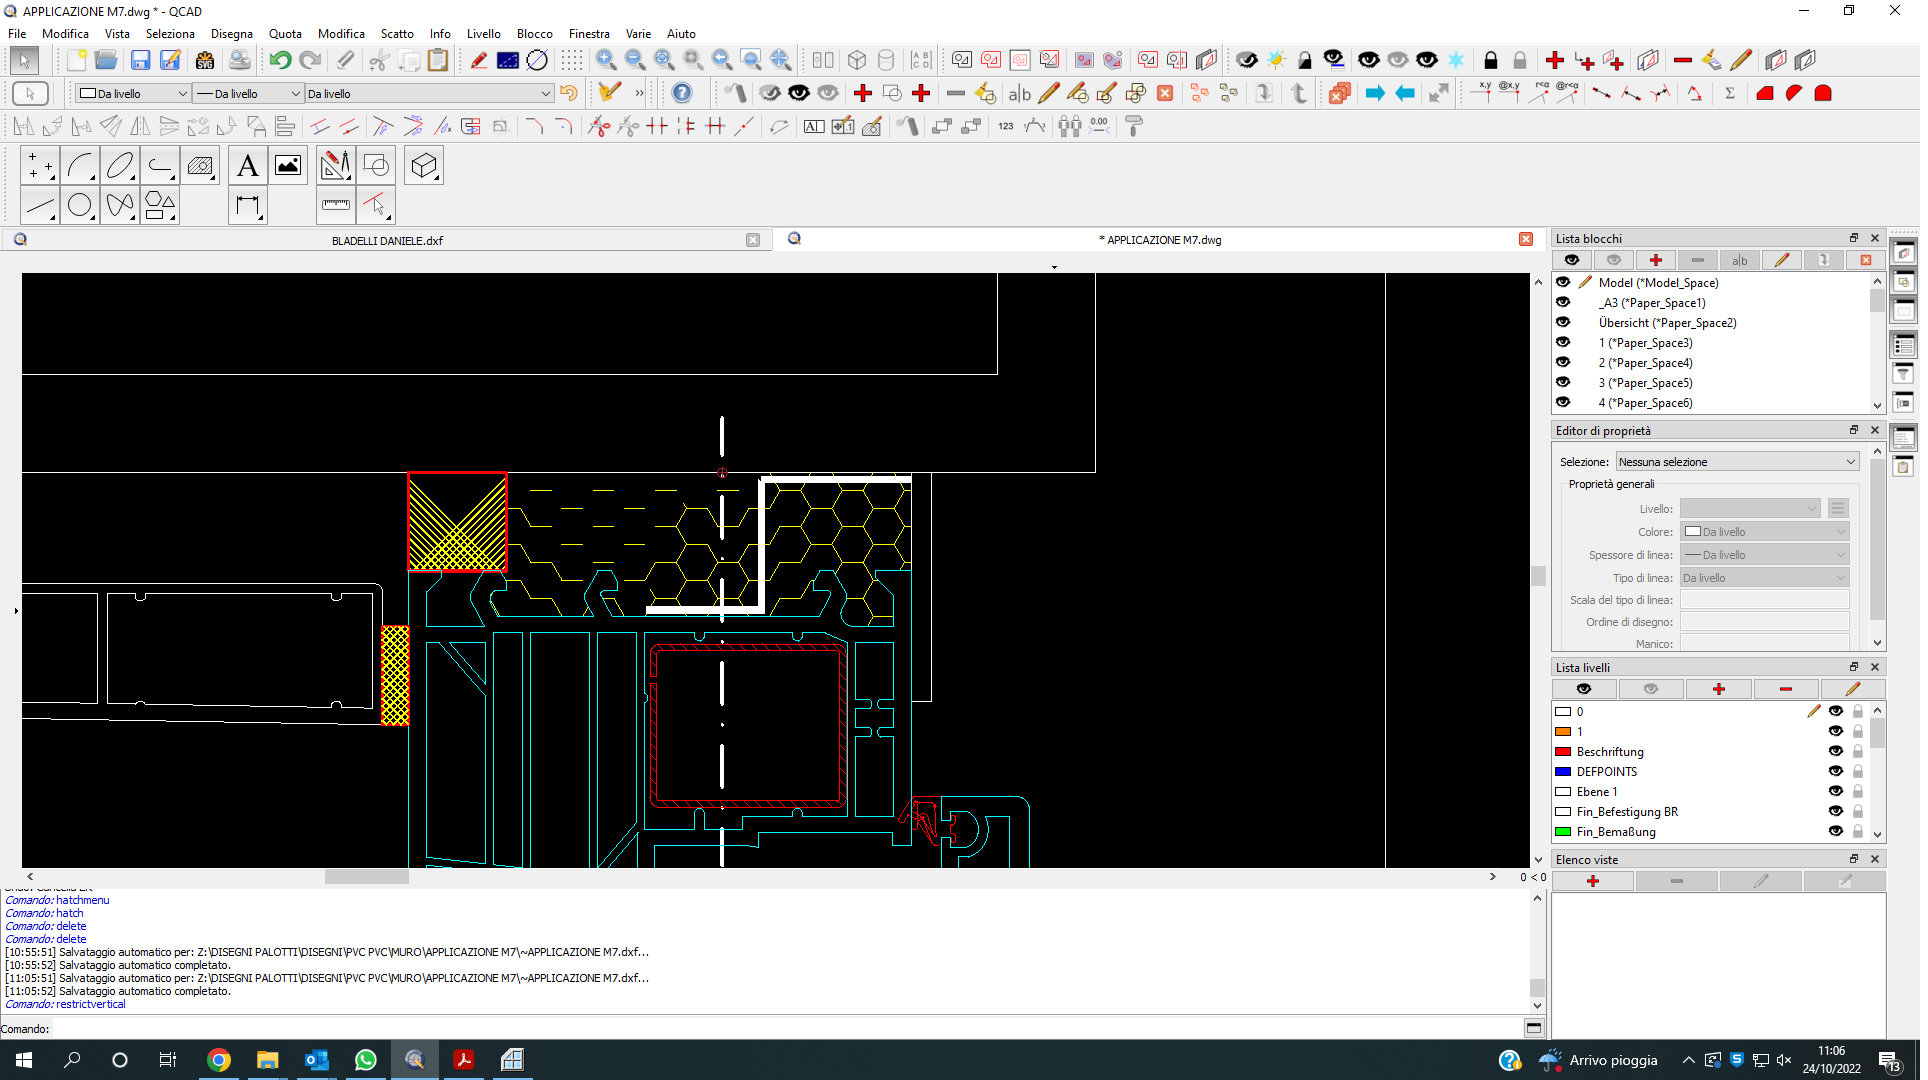
Task: Open Google Chrome from the taskbar
Action: (x=219, y=1060)
